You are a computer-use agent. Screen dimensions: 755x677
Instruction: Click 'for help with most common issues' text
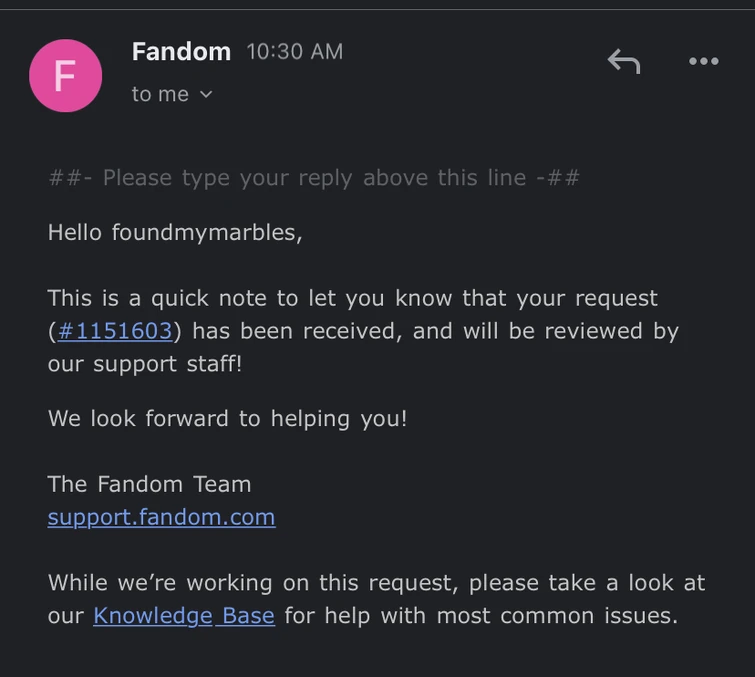[480, 616]
